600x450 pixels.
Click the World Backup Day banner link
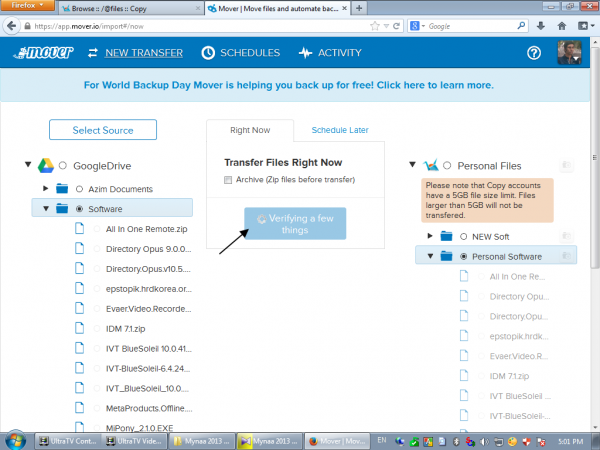coord(289,85)
